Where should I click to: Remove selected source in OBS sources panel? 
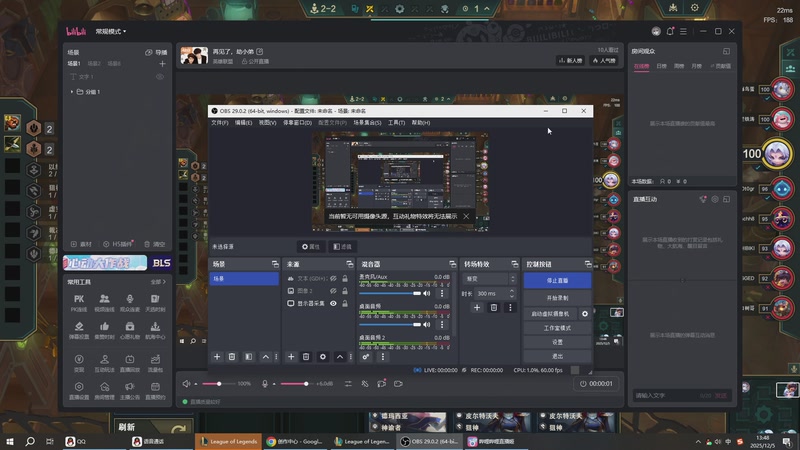pyautogui.click(x=306, y=357)
